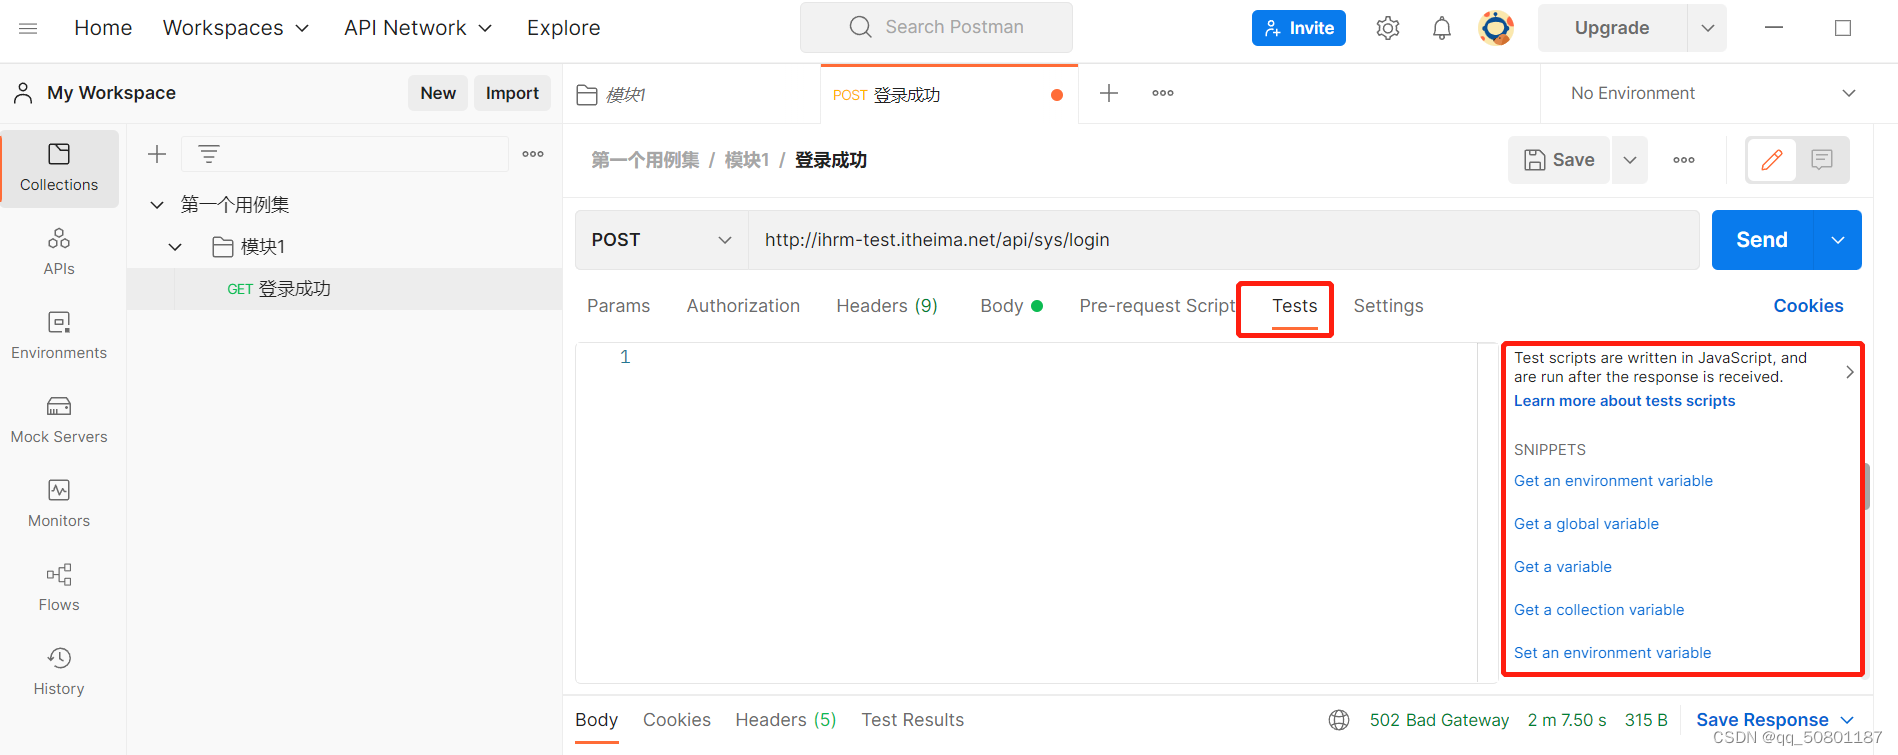Change the POST method dropdown
The image size is (1898, 755).
(x=662, y=240)
